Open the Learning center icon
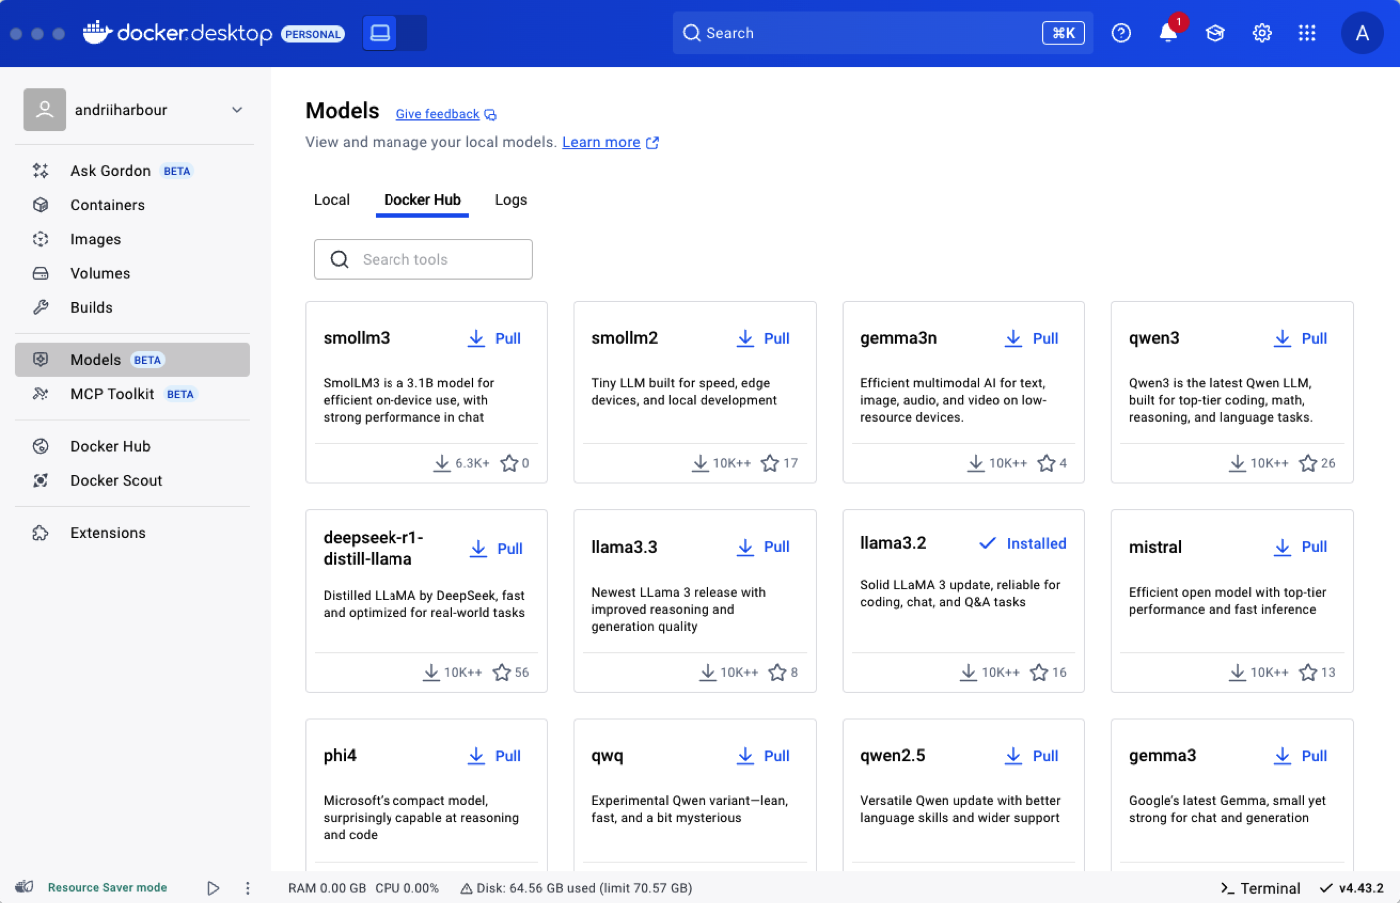Image resolution: width=1400 pixels, height=903 pixels. tap(1215, 33)
